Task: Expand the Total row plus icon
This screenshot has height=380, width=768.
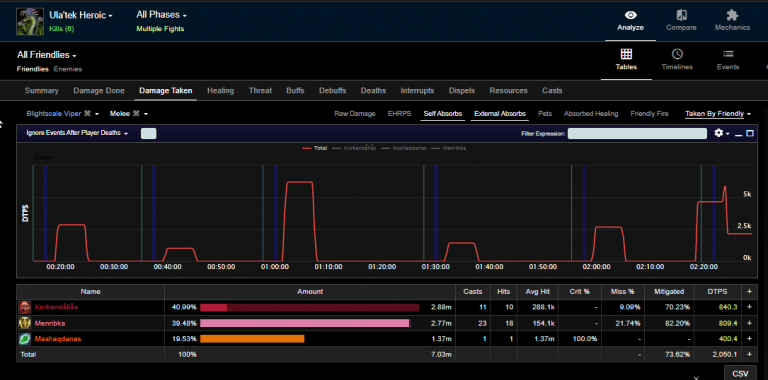Action: point(749,354)
